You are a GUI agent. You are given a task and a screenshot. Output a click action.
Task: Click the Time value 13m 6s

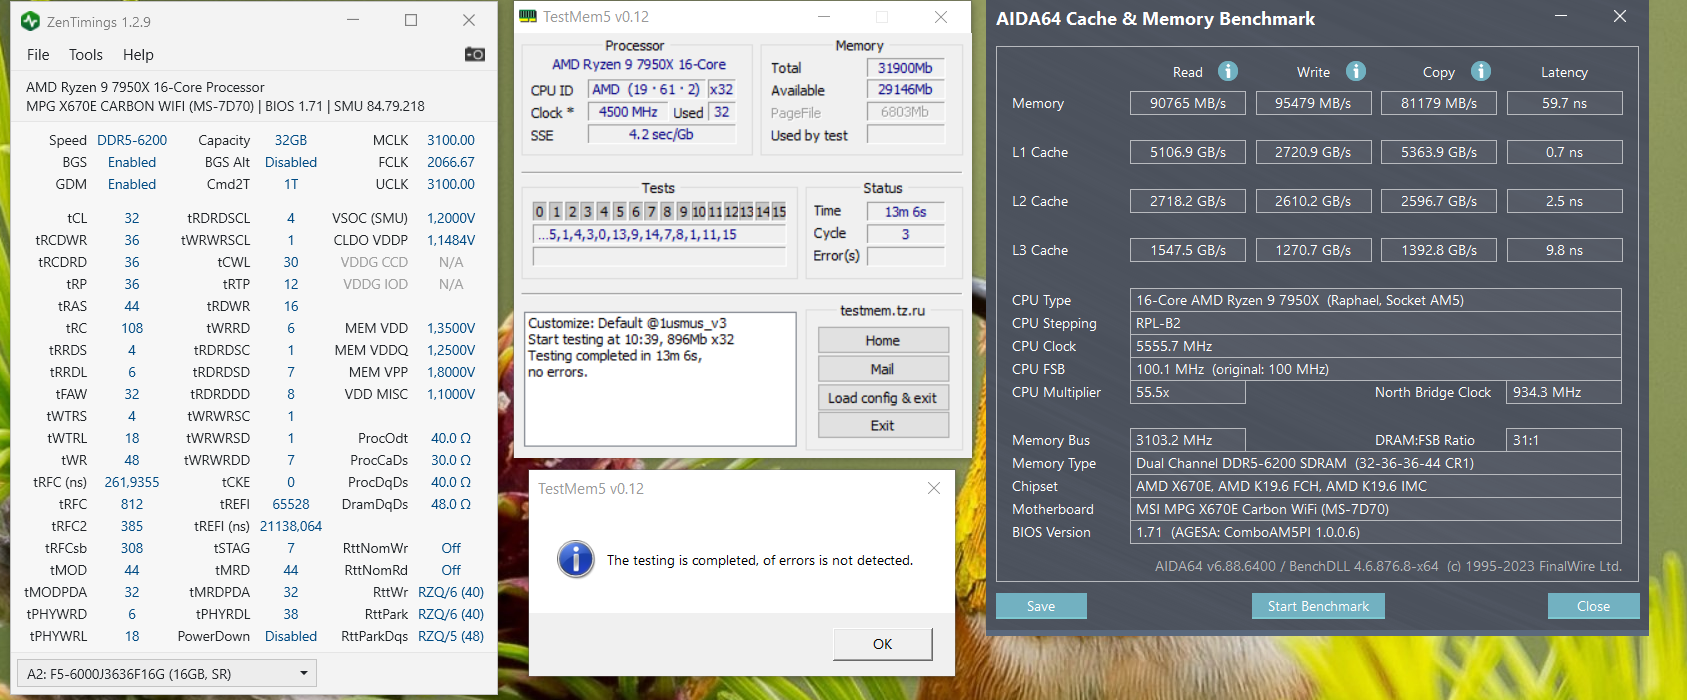[905, 211]
